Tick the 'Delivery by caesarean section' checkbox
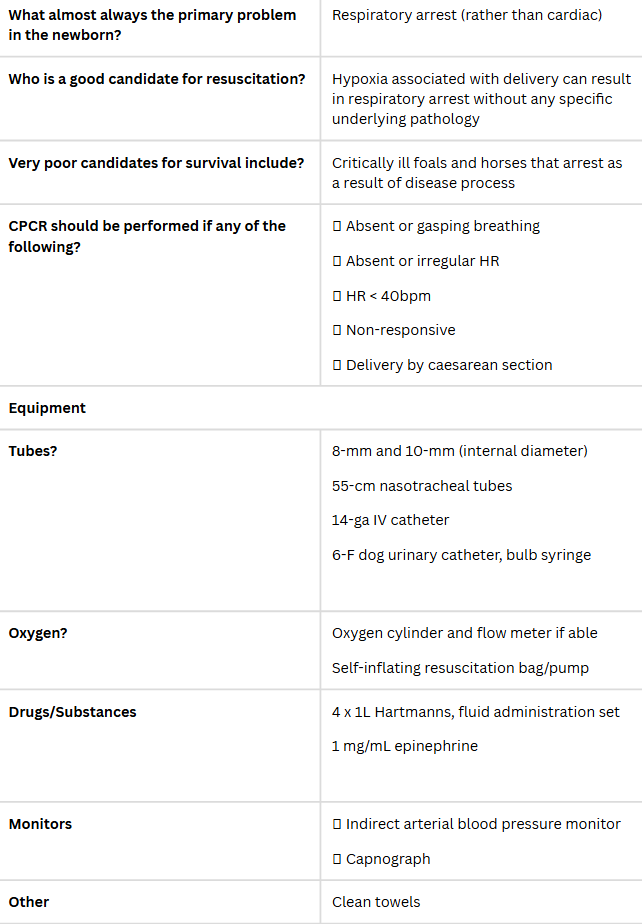642x924 pixels. (337, 365)
